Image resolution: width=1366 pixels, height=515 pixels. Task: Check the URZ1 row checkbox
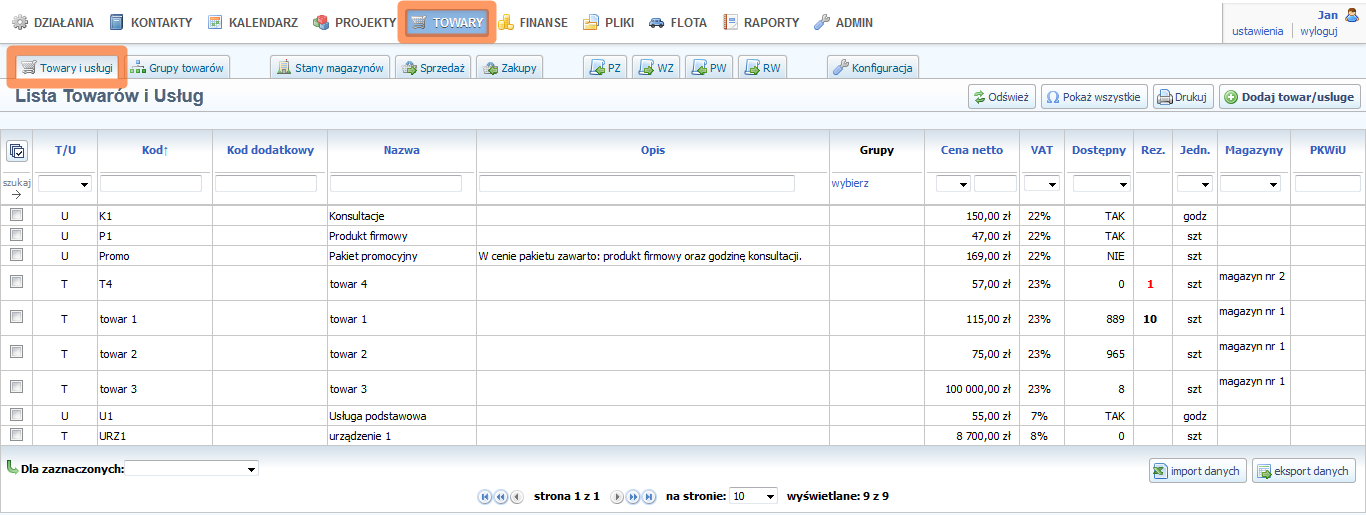point(16,434)
